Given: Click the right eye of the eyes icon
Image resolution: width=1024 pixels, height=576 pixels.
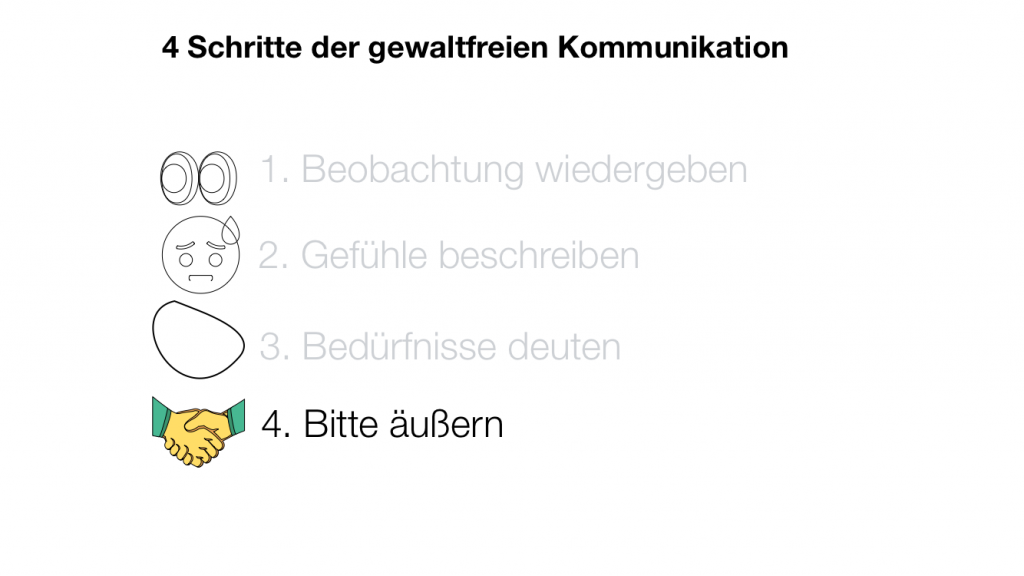Looking at the screenshot, I should point(216,177).
